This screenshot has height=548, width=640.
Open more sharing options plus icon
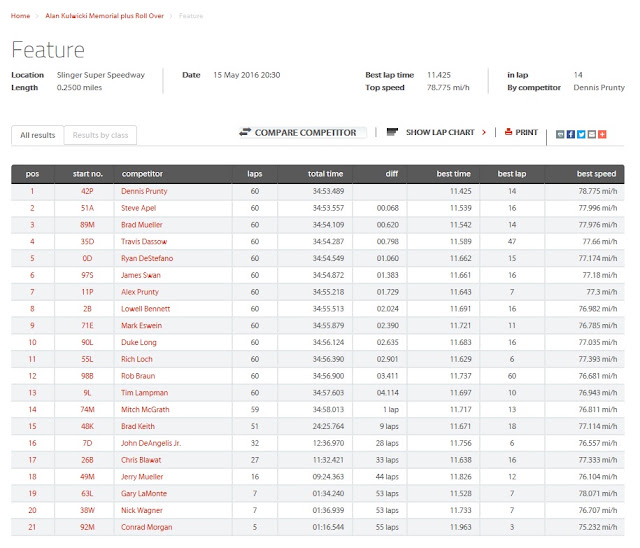pos(602,134)
